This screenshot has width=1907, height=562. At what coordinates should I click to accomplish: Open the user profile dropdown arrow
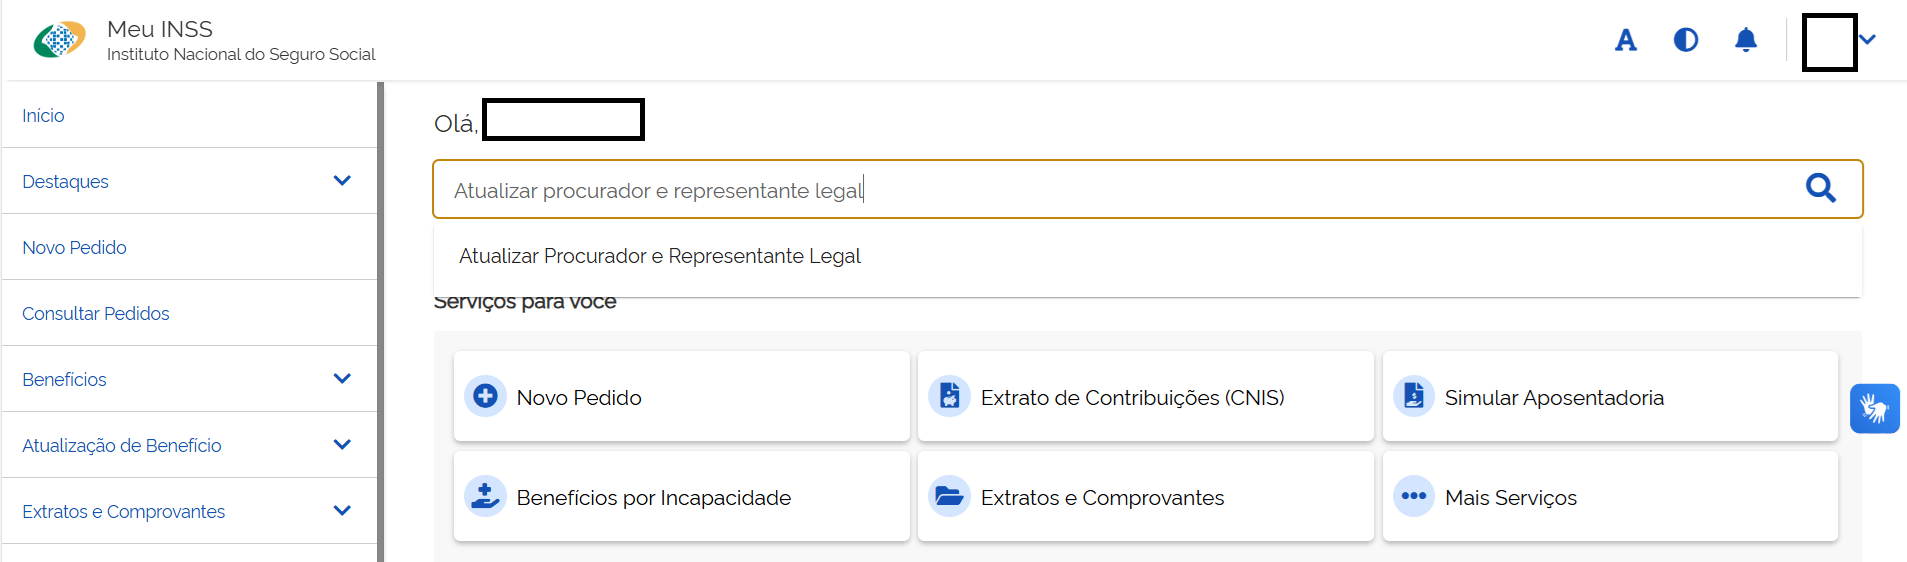(x=1867, y=40)
